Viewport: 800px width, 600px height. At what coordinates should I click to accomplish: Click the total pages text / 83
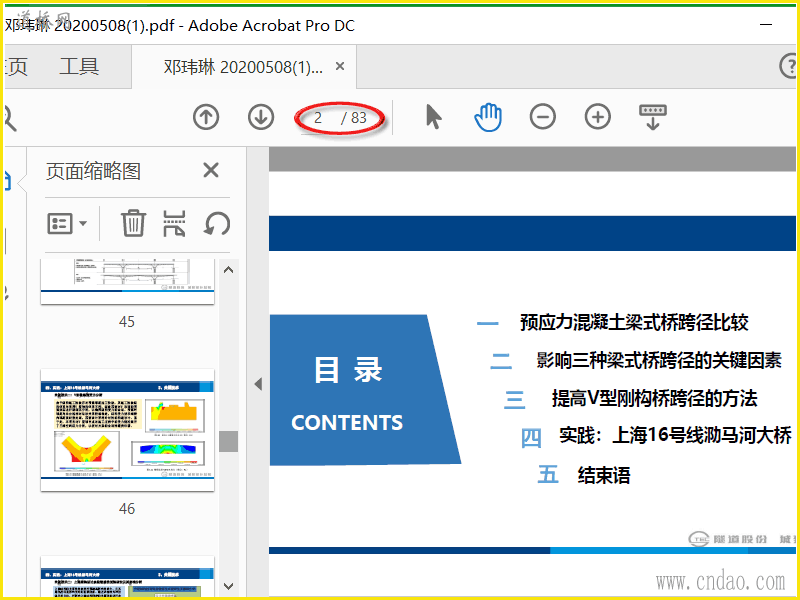[x=354, y=118]
